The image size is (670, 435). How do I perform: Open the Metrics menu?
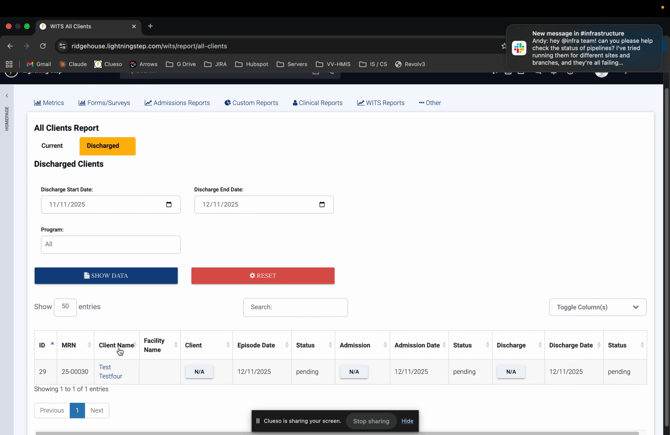[x=49, y=103]
